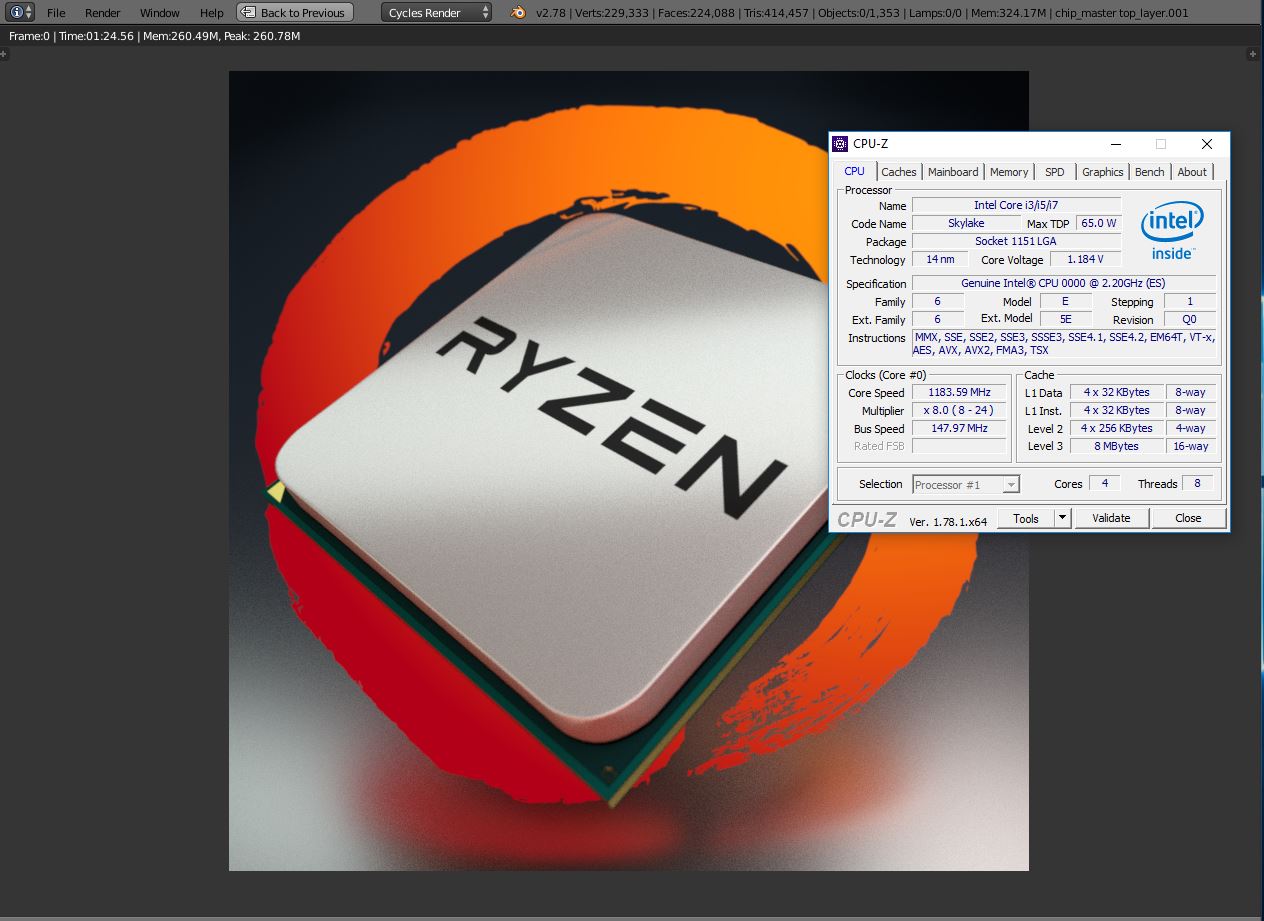This screenshot has height=921, width=1264.
Task: Open the Cycles Render engine dropdown
Action: [437, 12]
